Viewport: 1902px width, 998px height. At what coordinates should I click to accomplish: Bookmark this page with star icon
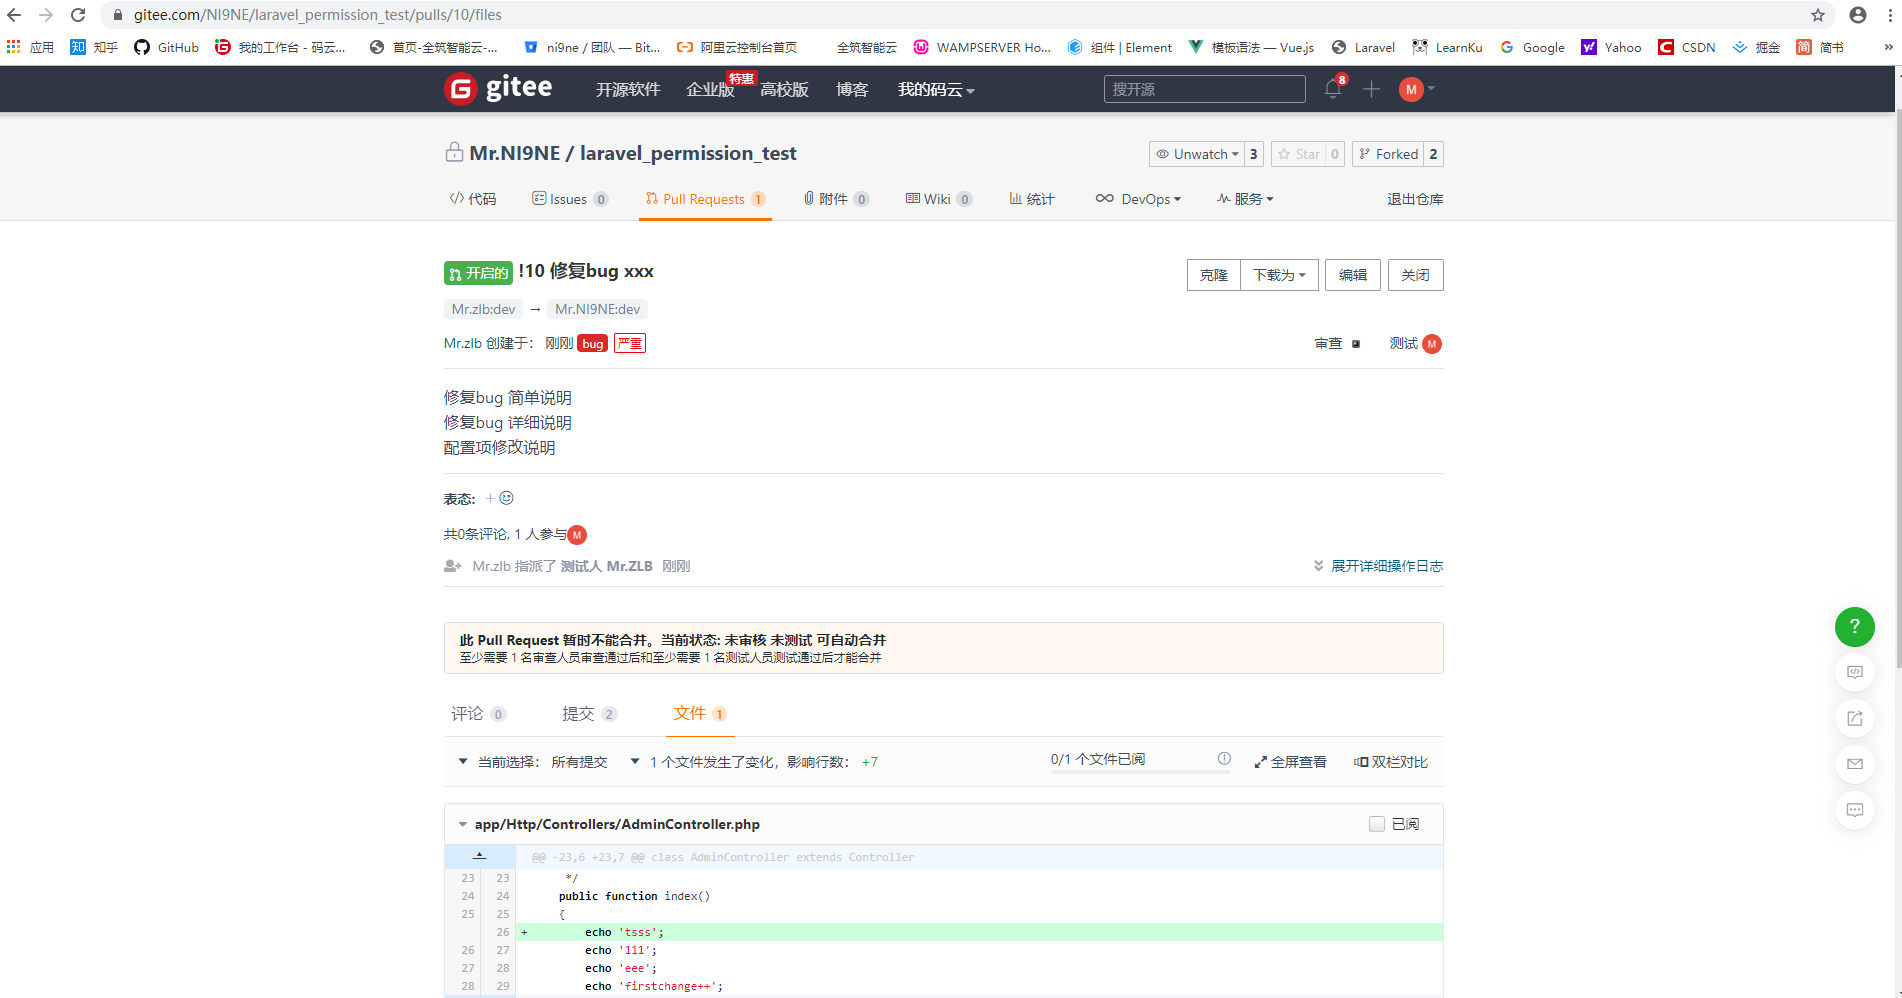click(1818, 15)
